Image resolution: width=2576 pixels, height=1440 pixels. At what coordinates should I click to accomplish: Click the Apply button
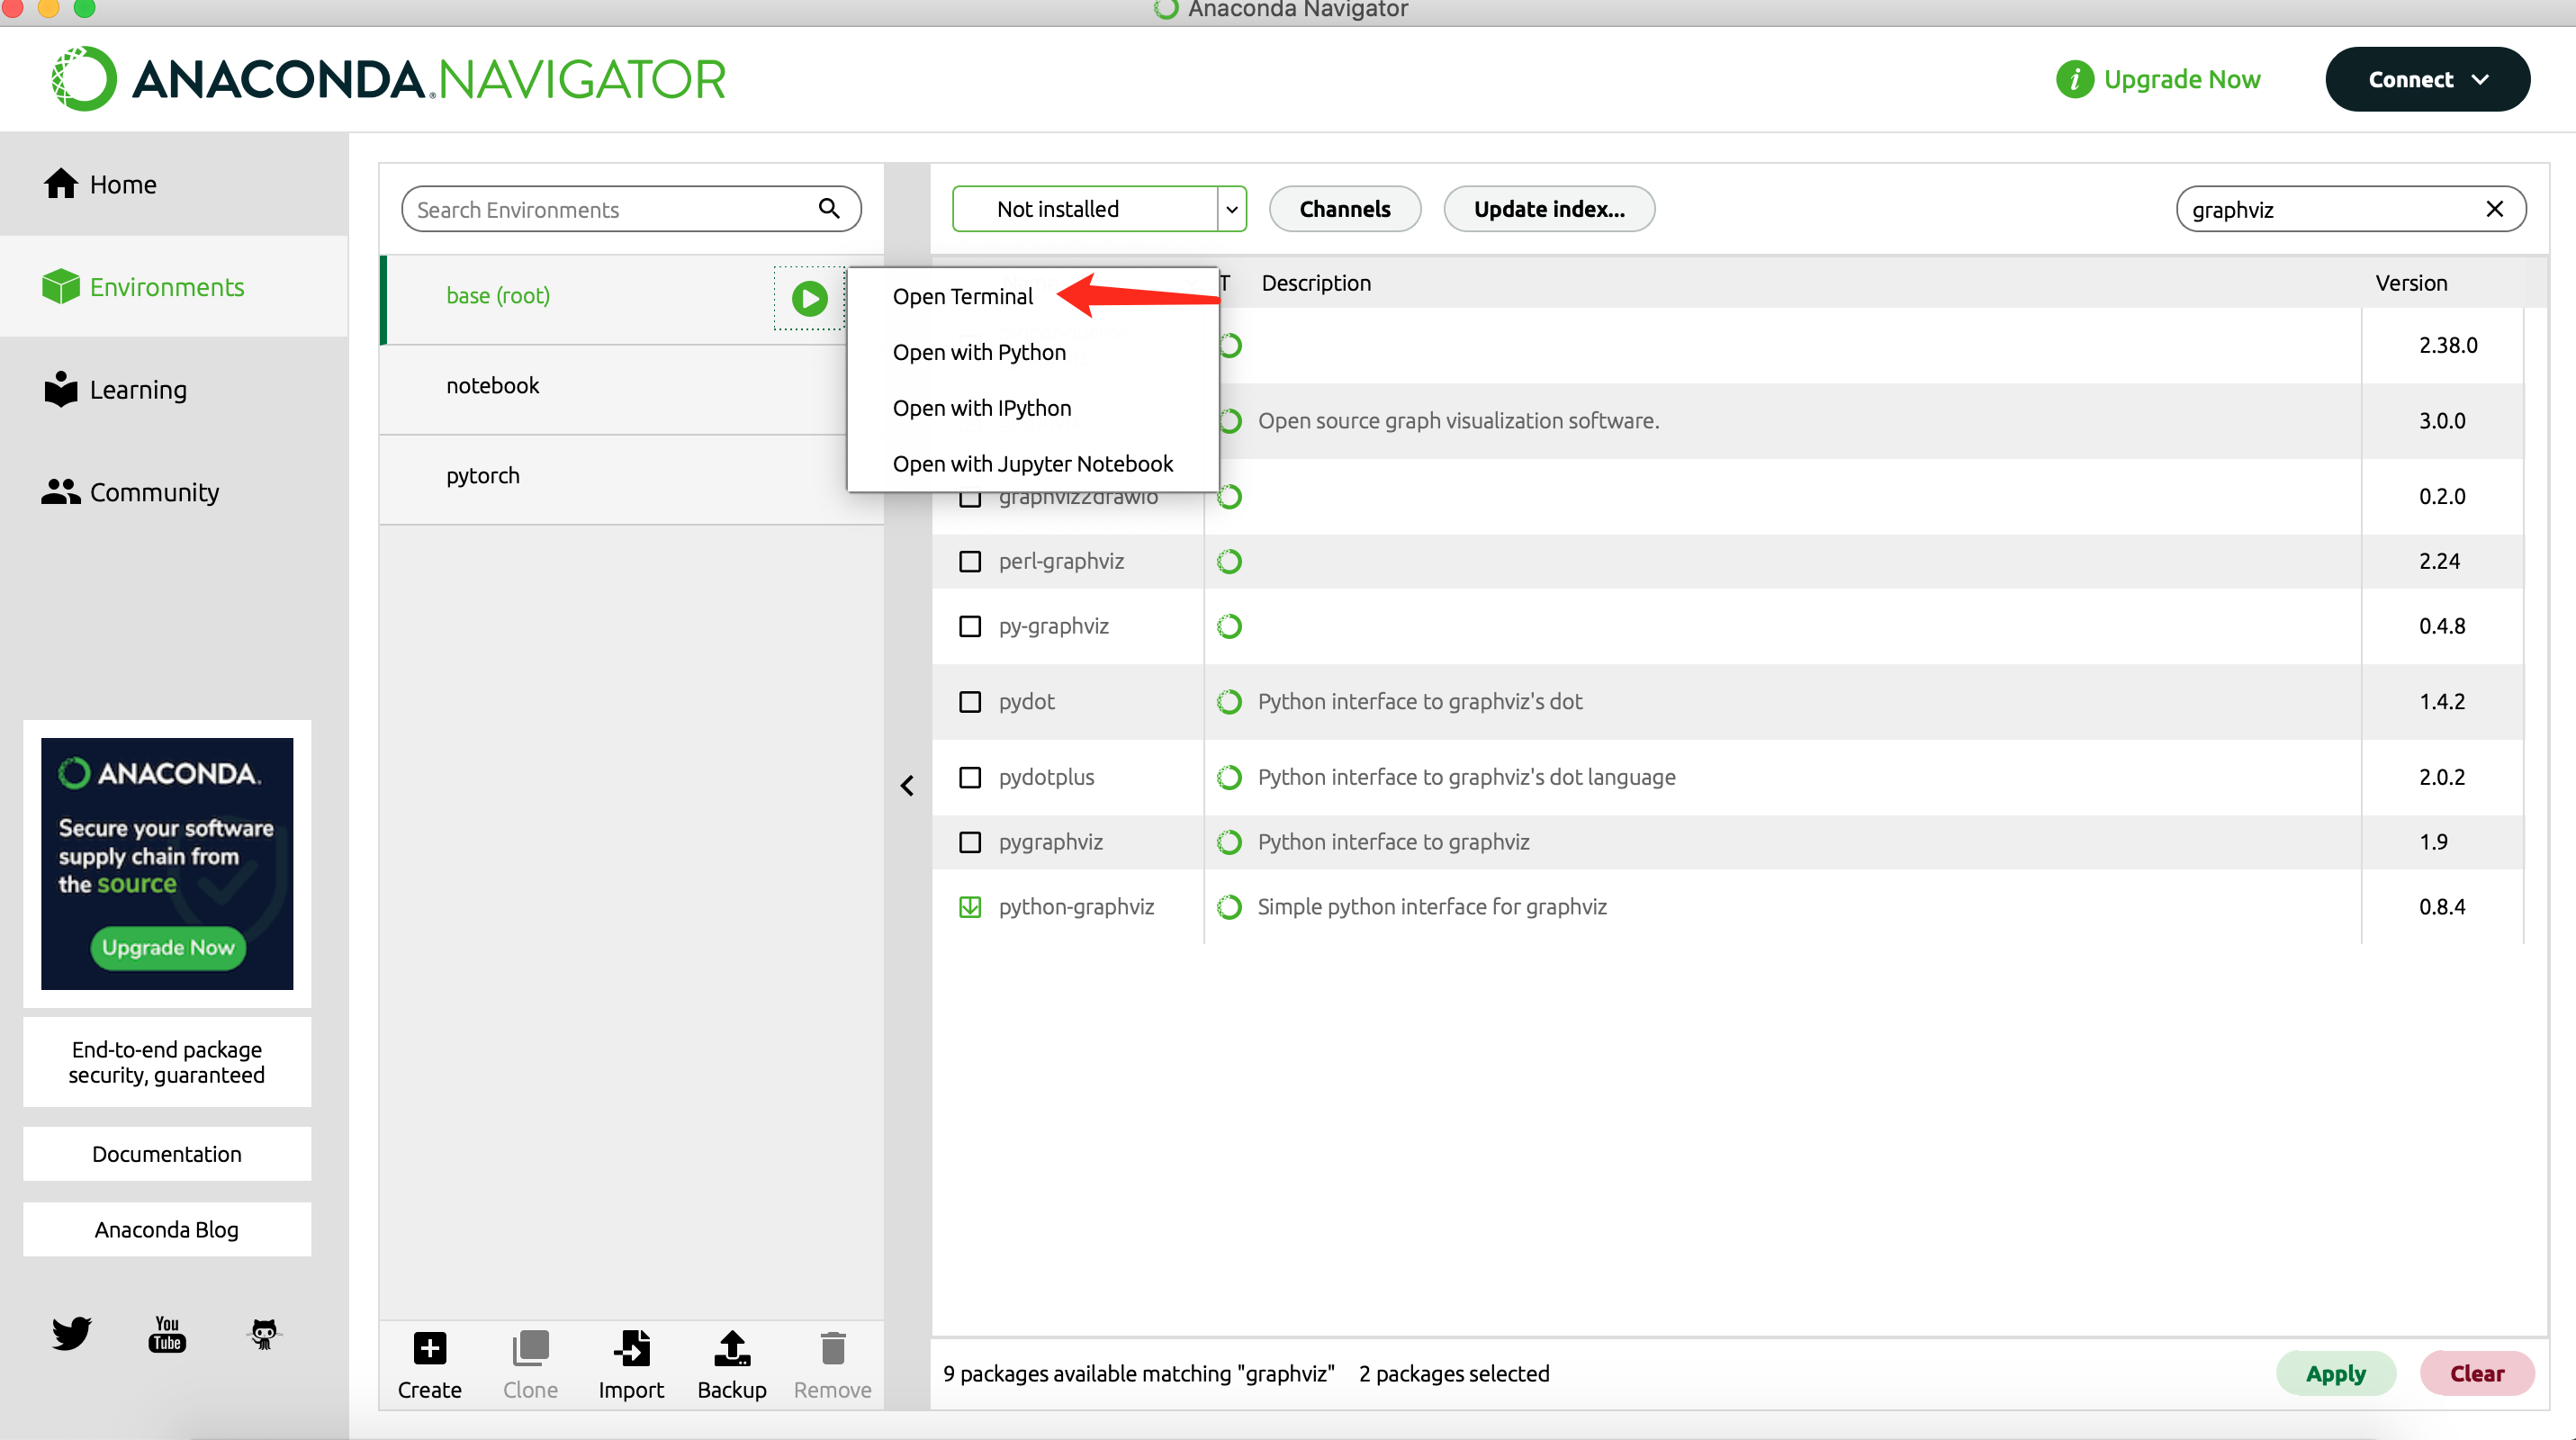tap(2335, 1373)
